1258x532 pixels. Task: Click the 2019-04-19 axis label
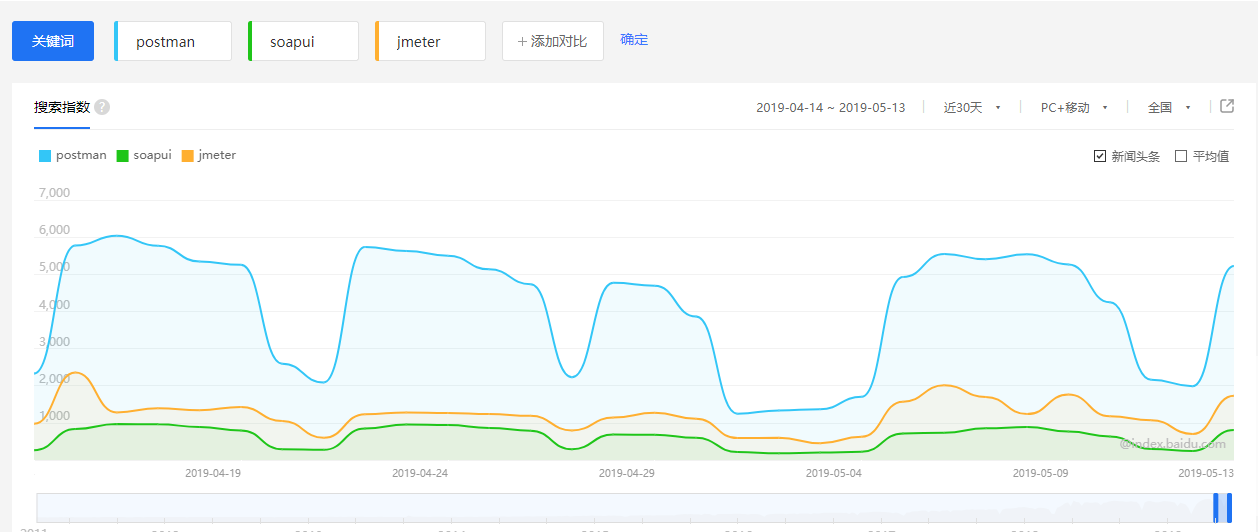pos(213,473)
